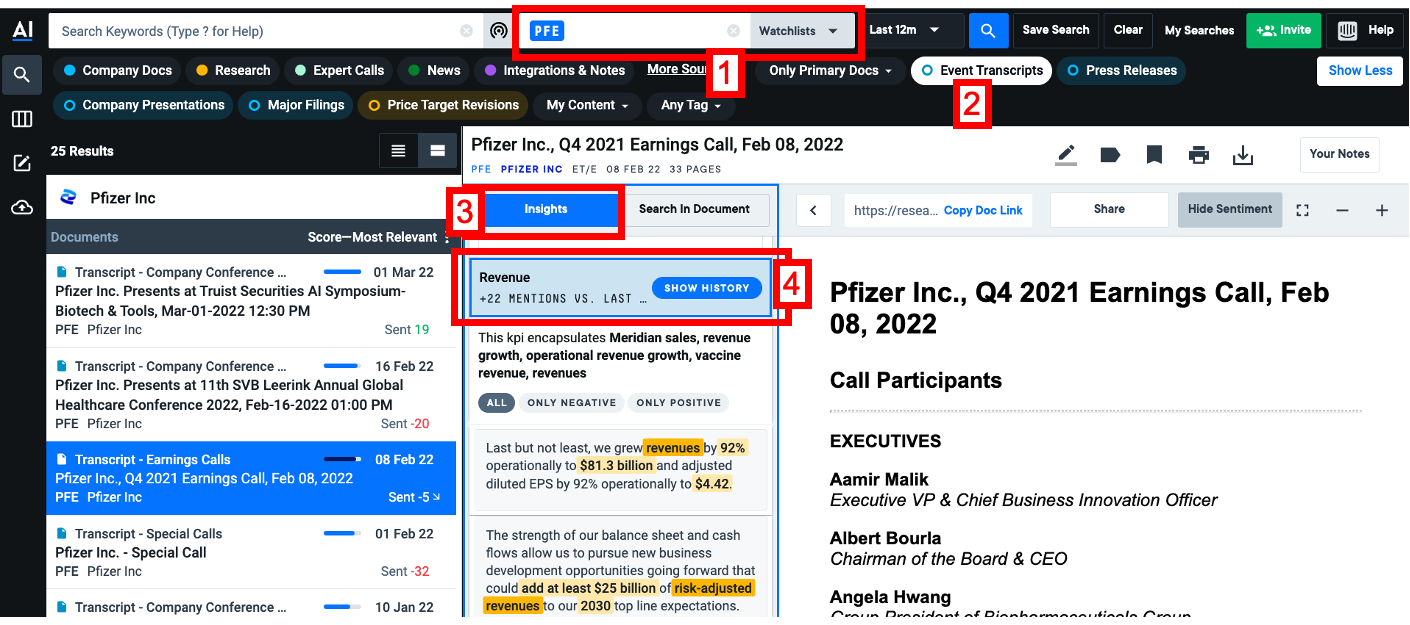1410x625 pixels.
Task: Expand the Only Primary Docs dropdown
Action: pos(829,71)
